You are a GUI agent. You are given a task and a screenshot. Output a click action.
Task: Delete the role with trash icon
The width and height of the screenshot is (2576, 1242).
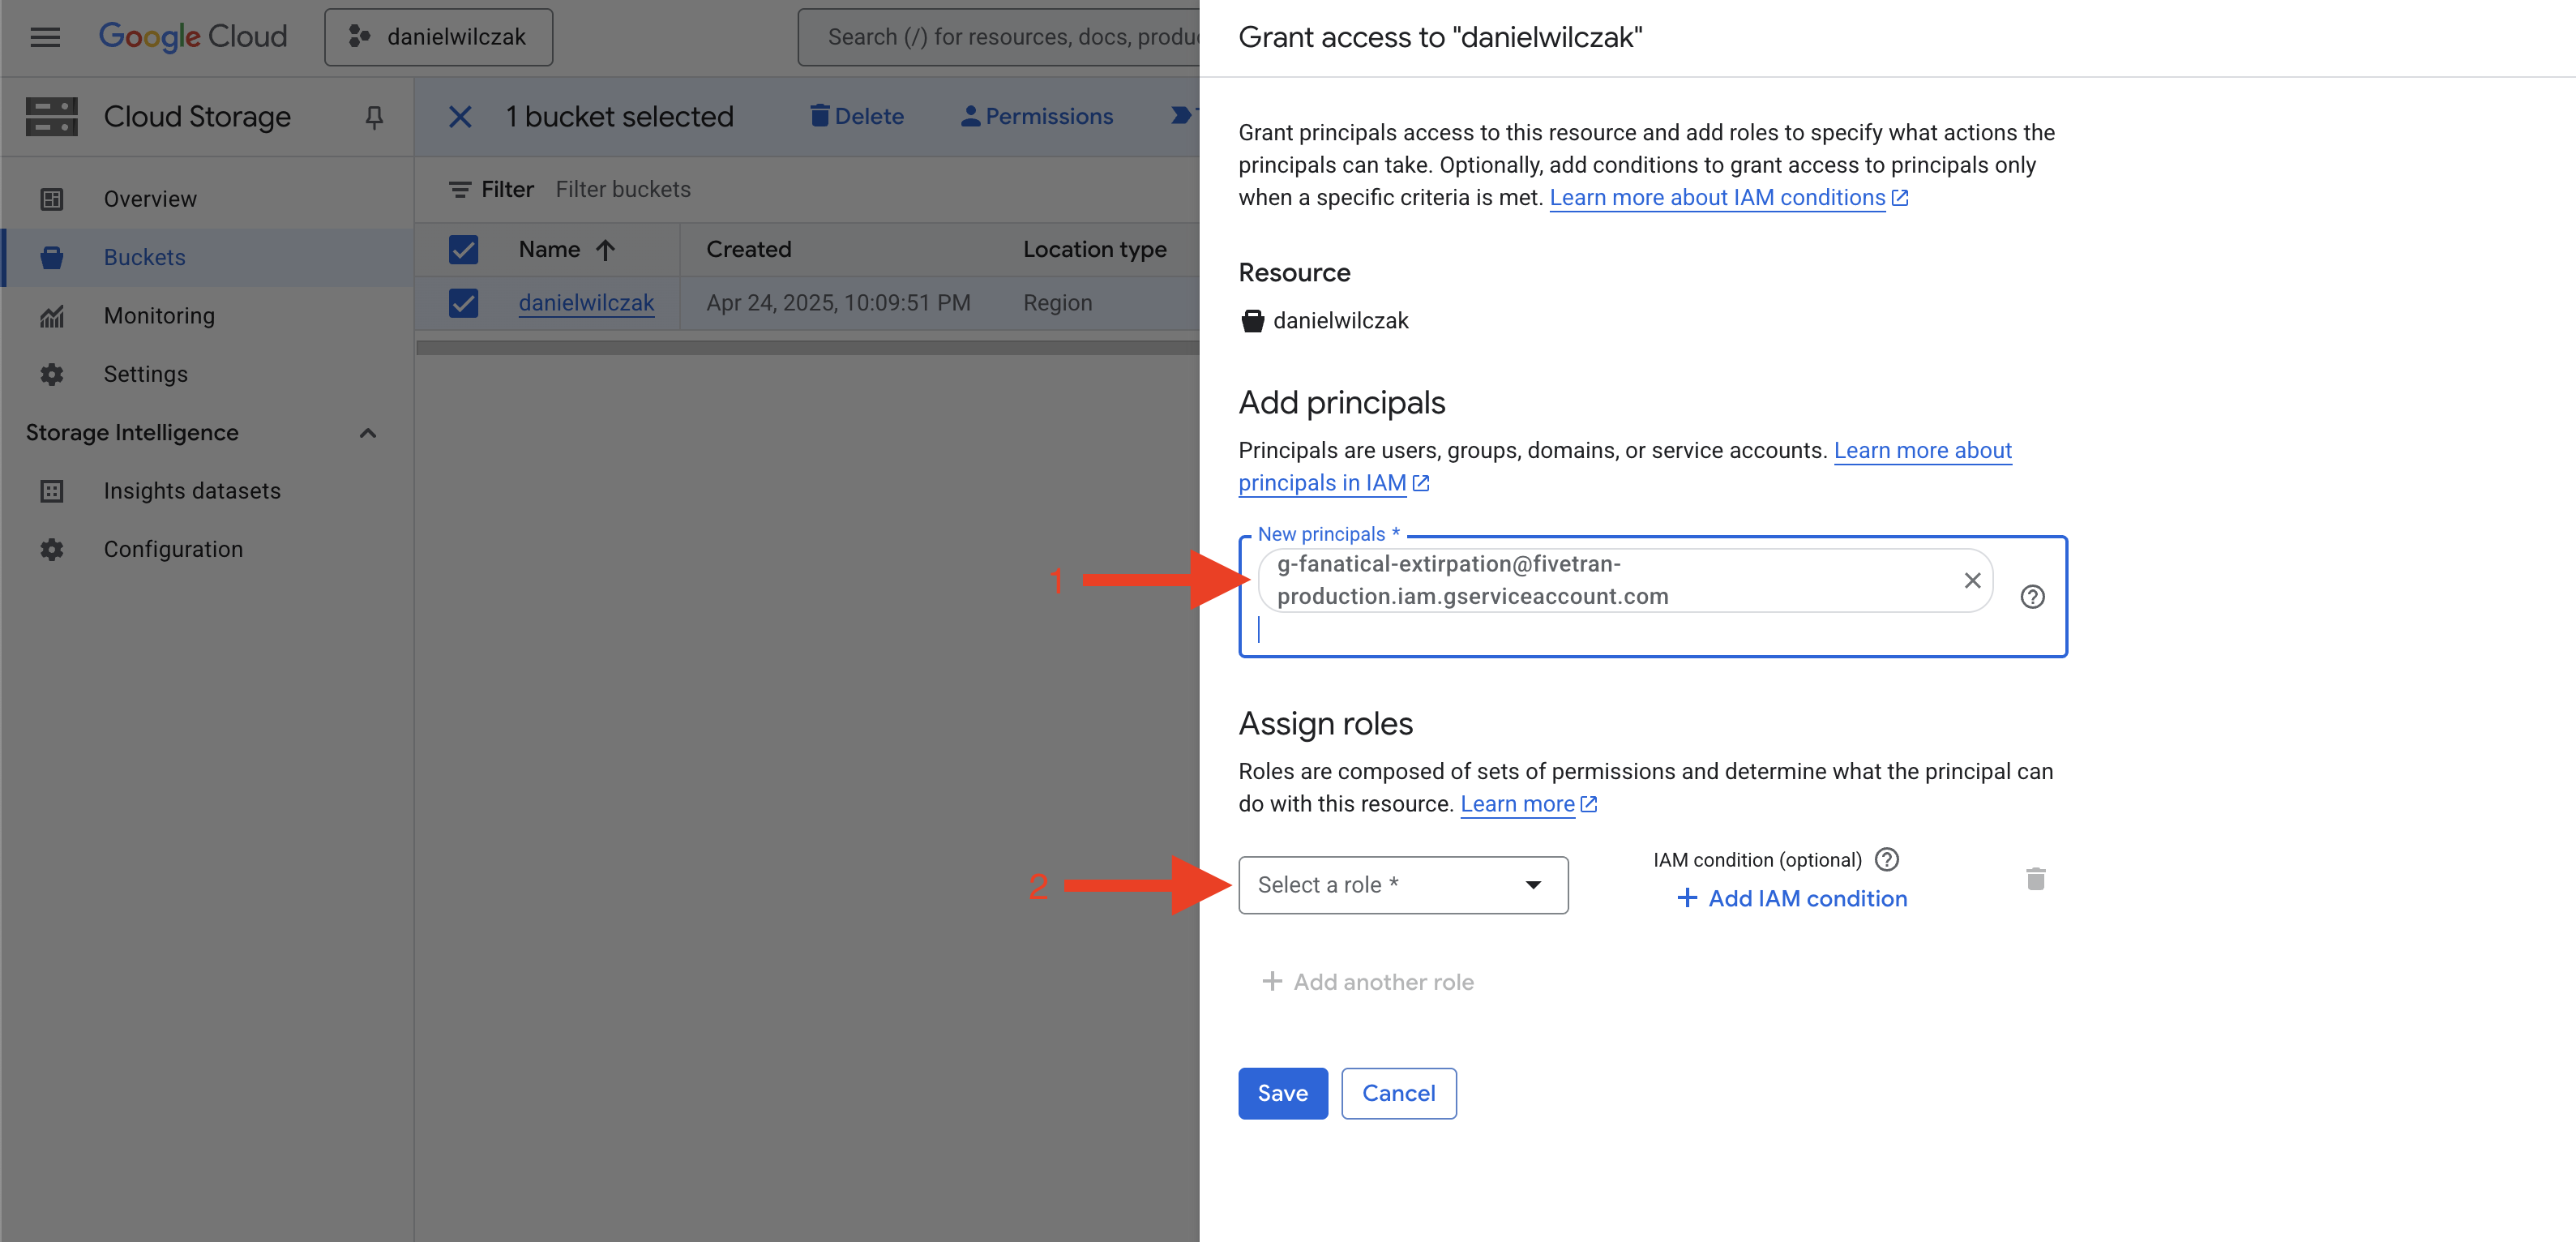tap(2035, 879)
